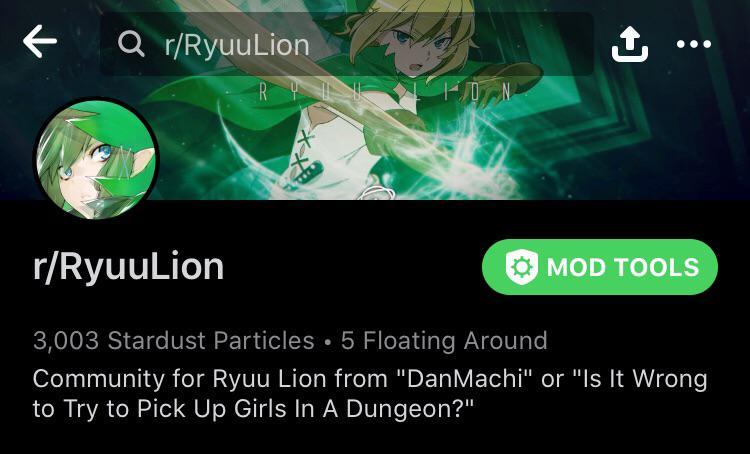Screen dimensions: 750x454
Task: Open the MOD TOOLS button
Action: click(x=600, y=267)
